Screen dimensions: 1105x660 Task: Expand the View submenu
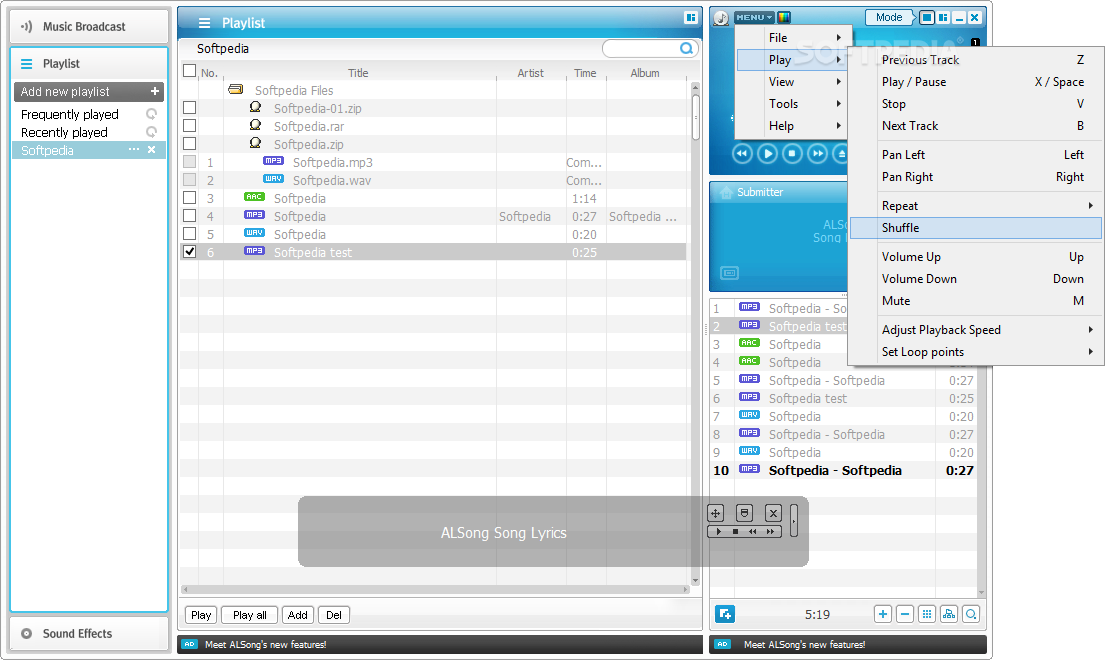[794, 82]
